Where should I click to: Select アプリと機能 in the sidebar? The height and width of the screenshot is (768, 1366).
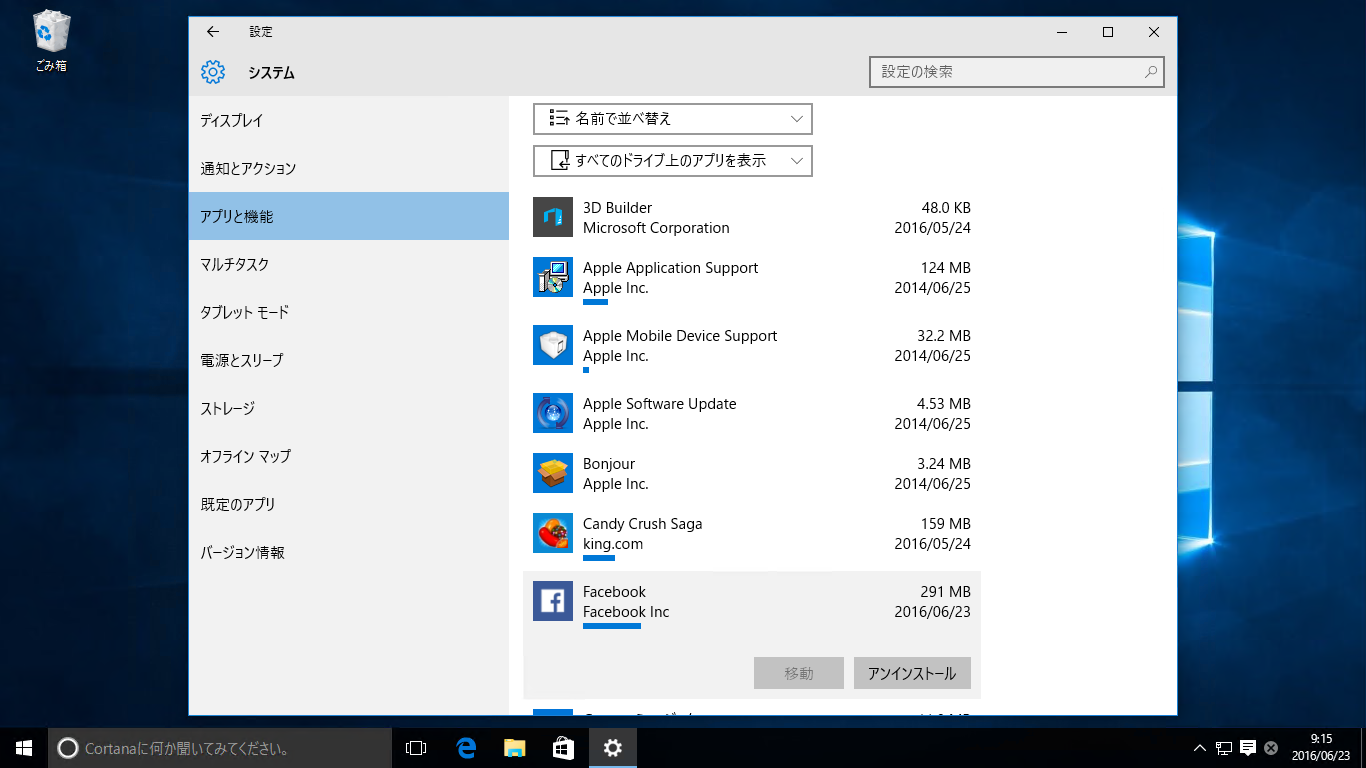click(349, 216)
